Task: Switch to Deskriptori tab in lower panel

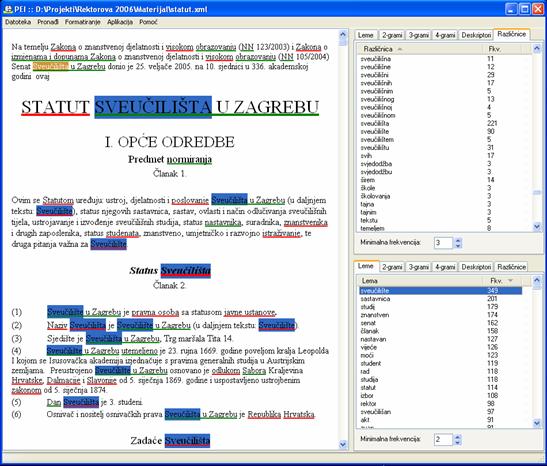Action: (x=476, y=267)
